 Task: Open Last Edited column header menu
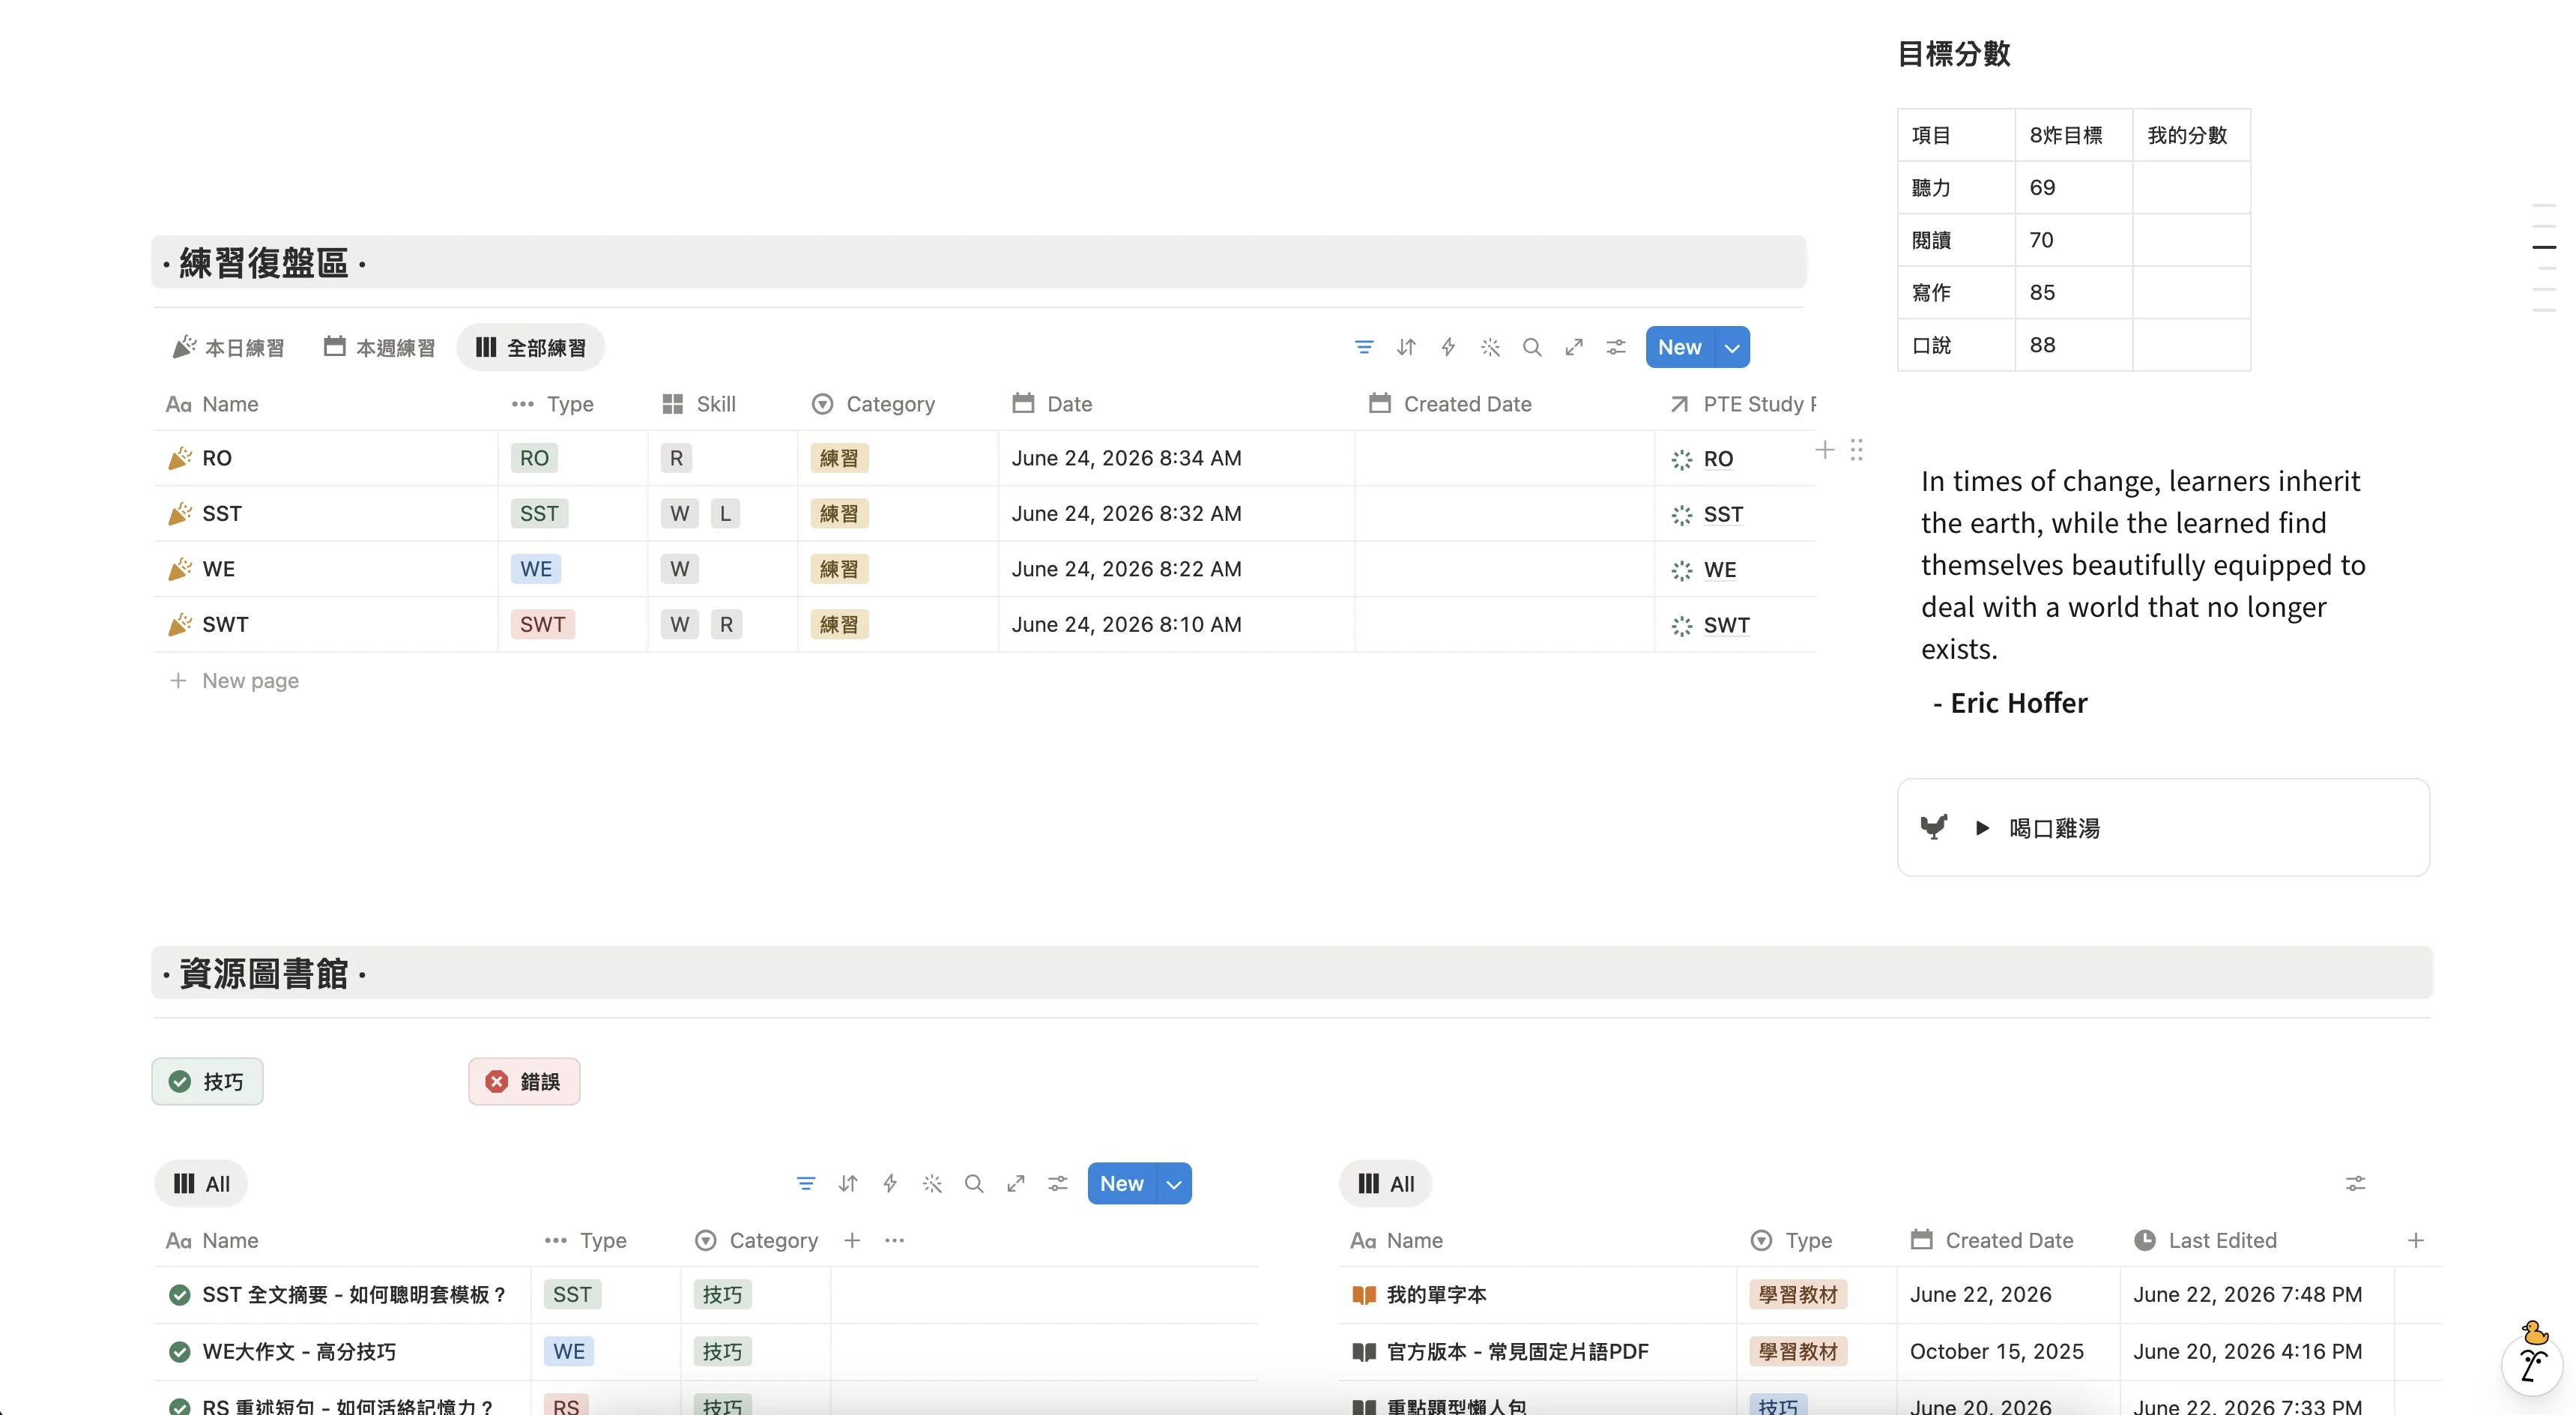click(x=2206, y=1240)
